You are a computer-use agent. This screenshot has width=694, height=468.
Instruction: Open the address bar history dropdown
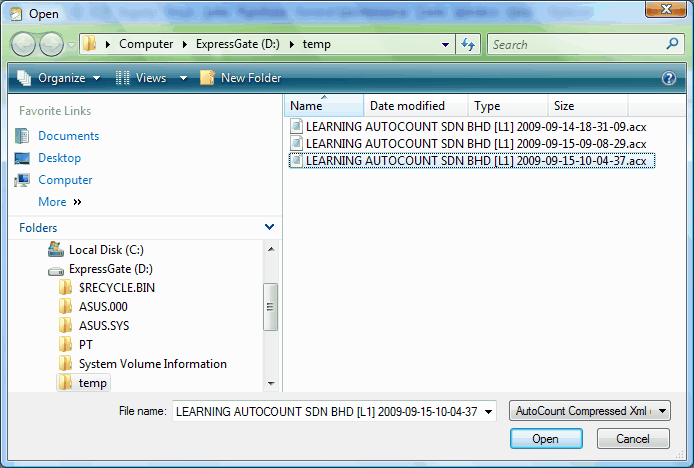click(x=446, y=45)
